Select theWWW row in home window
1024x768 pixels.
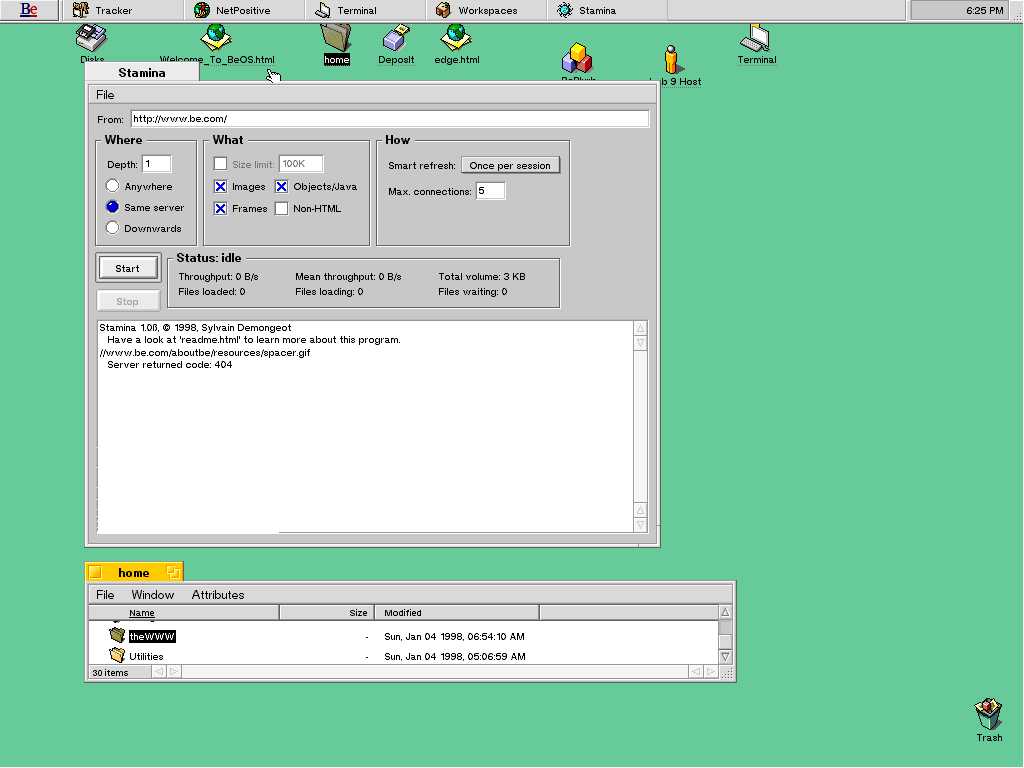click(404, 636)
